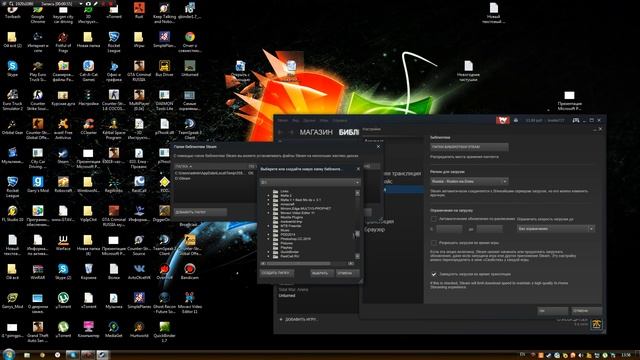Image resolution: width=640 pixels, height=360 pixels.
Task: Click СОЗДАТЬ ПАПКУ in folder chooser
Action: (x=276, y=273)
